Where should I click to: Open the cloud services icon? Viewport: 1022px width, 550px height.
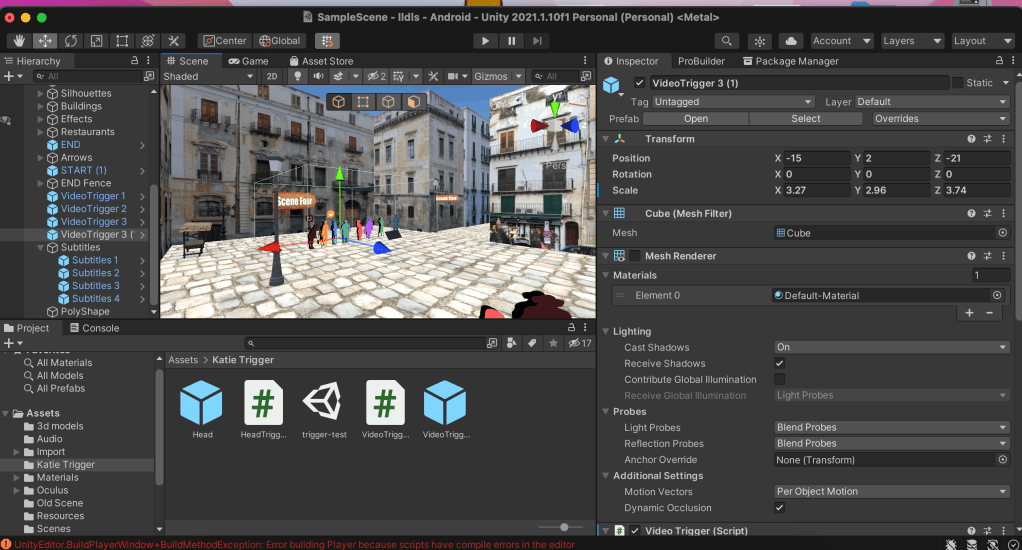point(791,41)
